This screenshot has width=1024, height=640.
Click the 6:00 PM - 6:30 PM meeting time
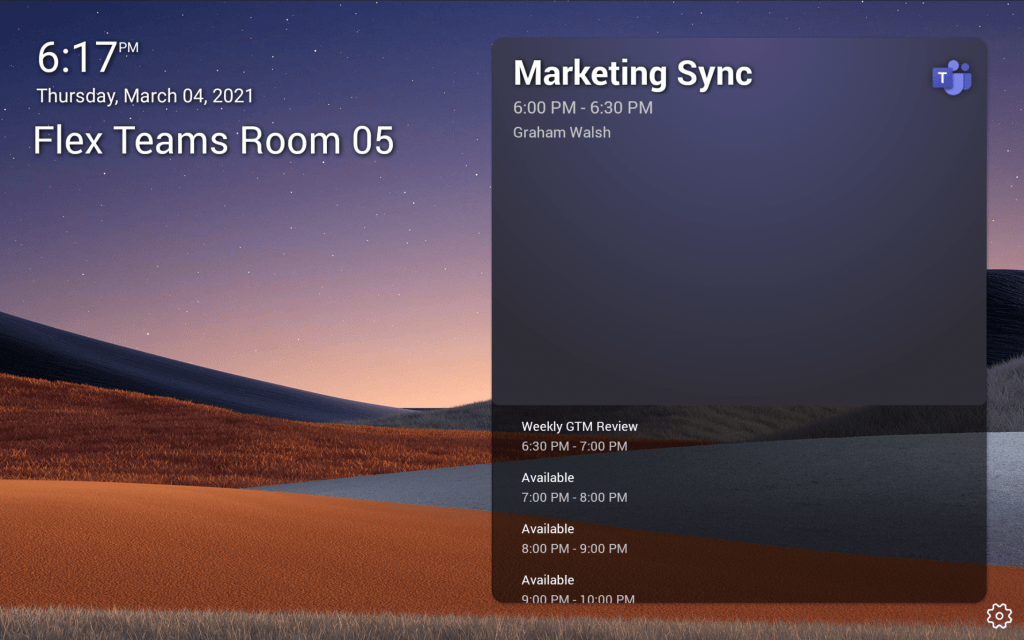[x=582, y=107]
